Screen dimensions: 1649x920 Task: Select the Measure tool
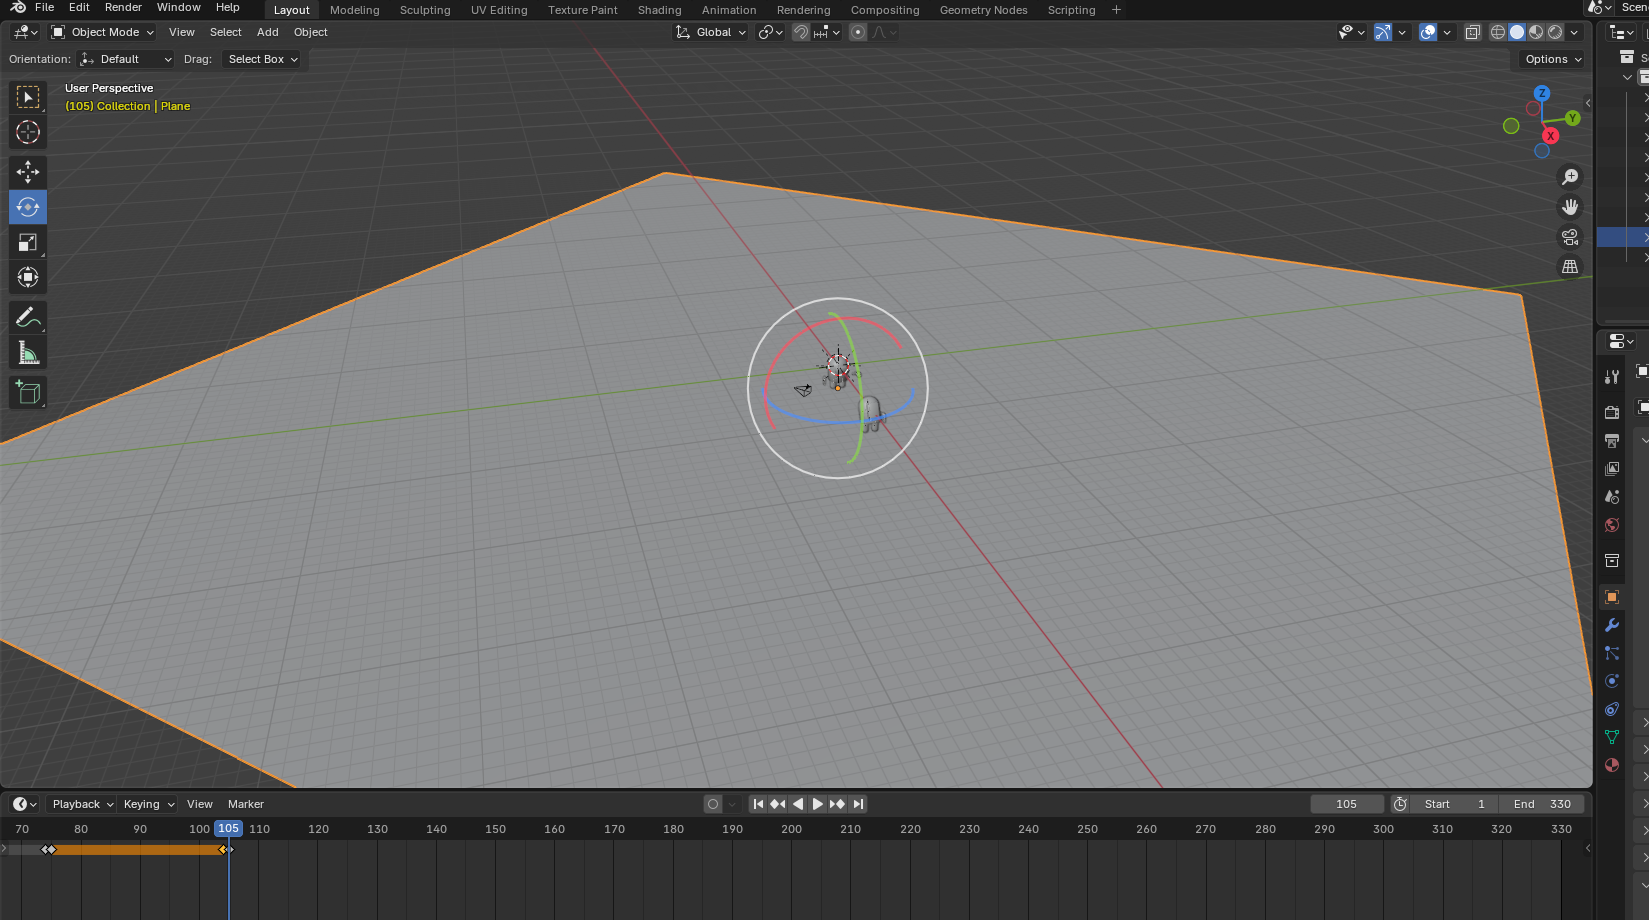tap(28, 353)
